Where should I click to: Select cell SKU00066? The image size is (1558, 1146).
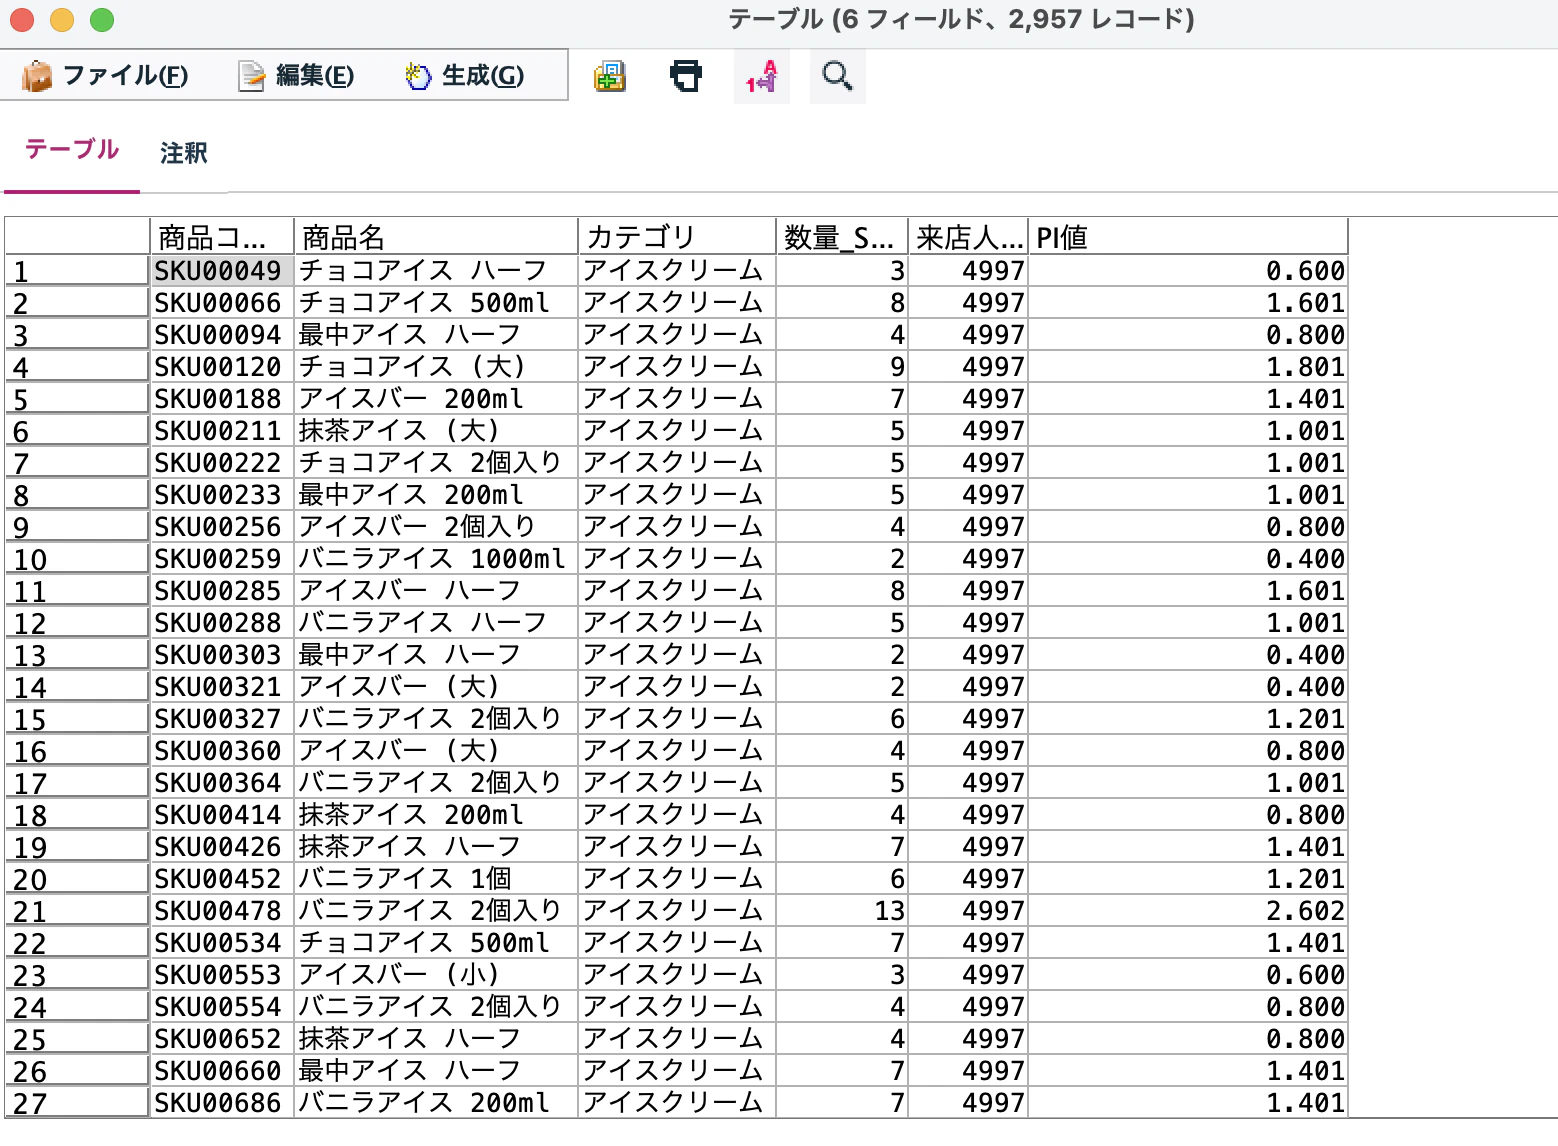(x=222, y=303)
